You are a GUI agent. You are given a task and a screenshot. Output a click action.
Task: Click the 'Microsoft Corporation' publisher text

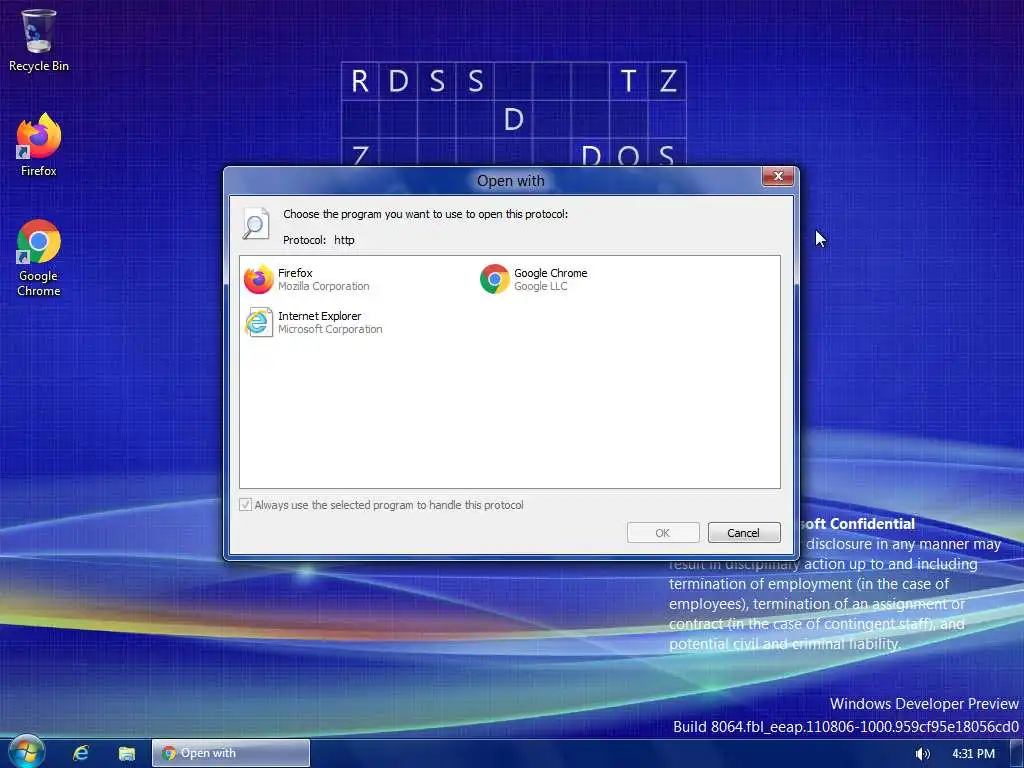[330, 329]
